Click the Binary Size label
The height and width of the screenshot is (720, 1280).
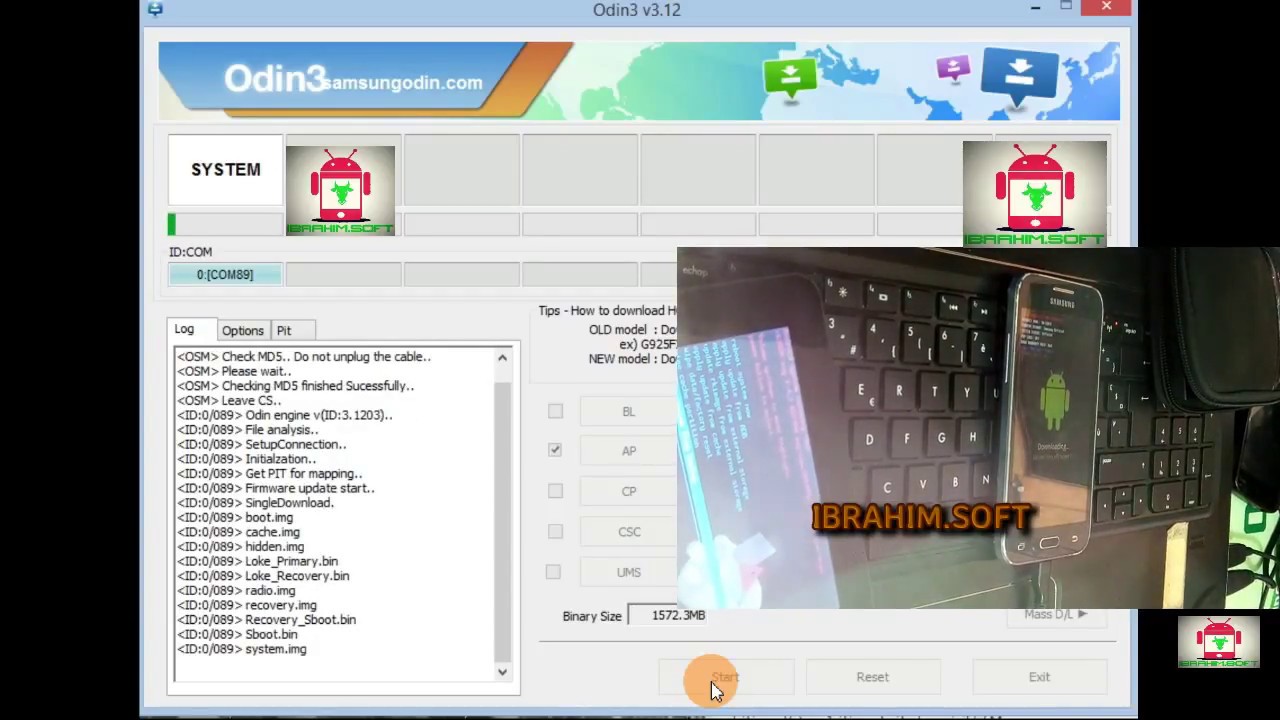click(592, 617)
